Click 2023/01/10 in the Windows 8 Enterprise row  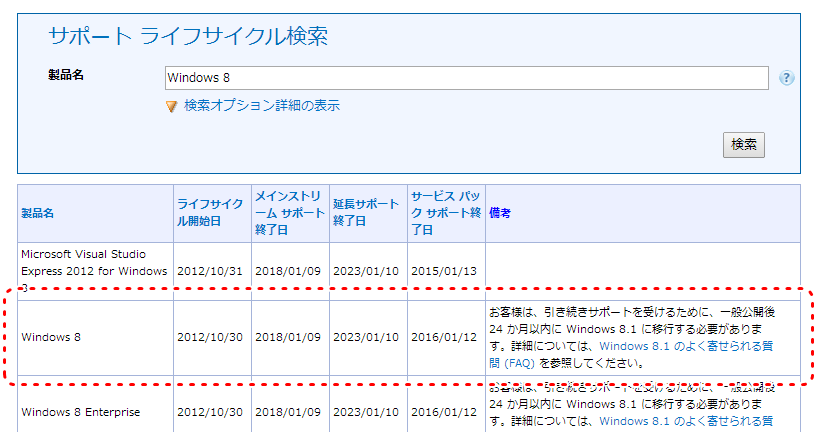[366, 412]
